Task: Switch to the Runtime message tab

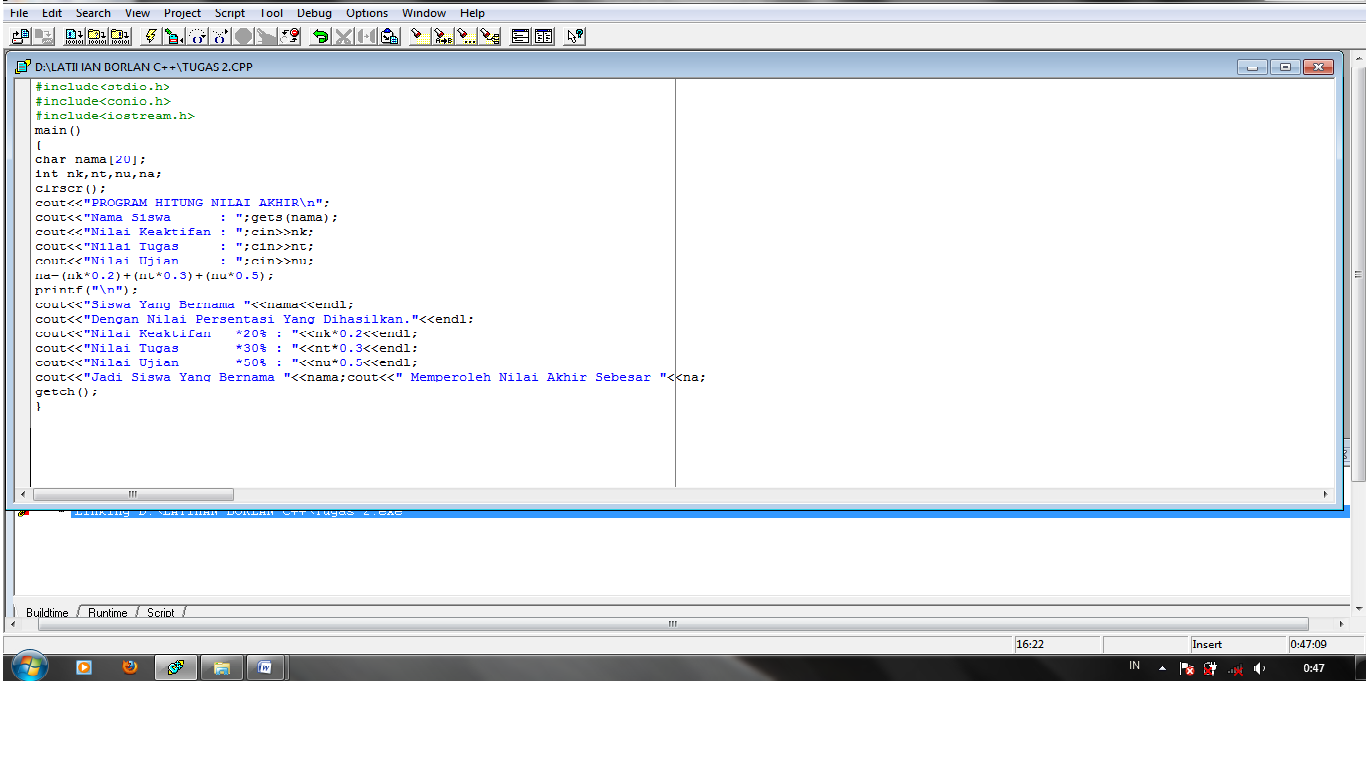Action: (107, 613)
